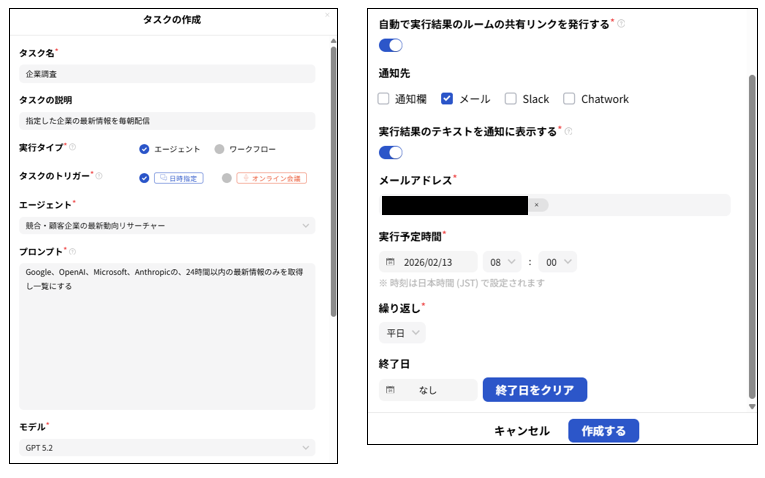The height and width of the screenshot is (478, 765).
Task: Click help icon next to プロンプト label
Action: 72,251
